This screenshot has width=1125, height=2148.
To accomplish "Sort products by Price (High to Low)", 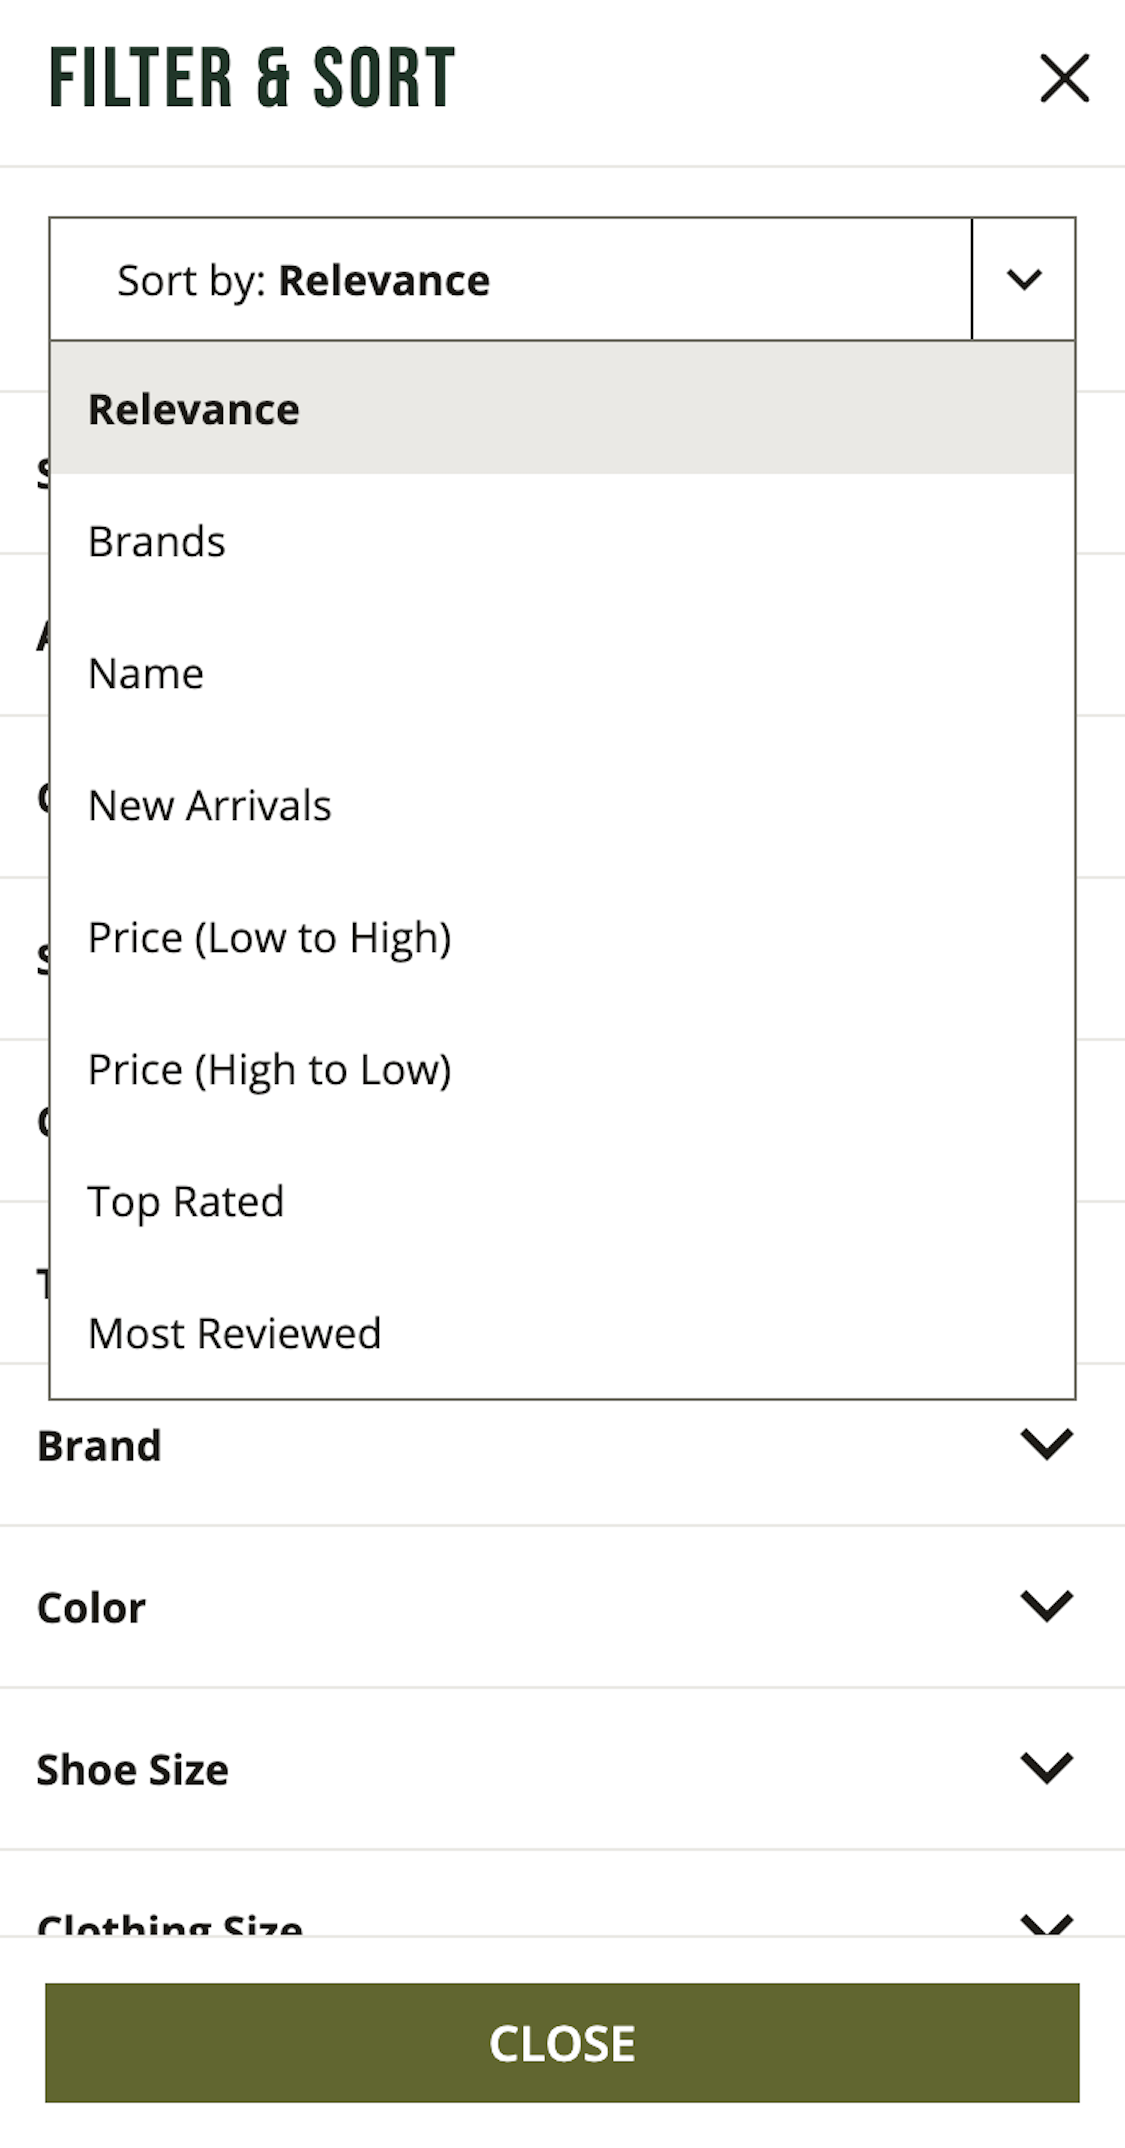I will click(x=270, y=1069).
